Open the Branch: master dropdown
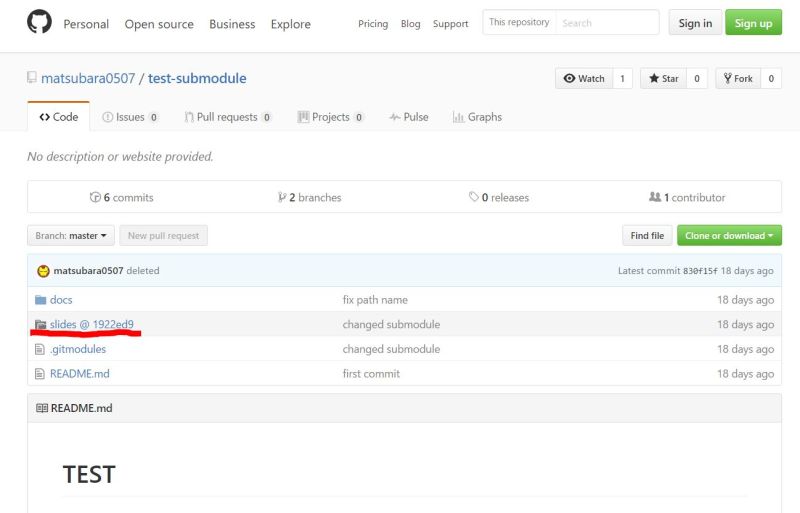800x513 pixels. [x=71, y=235]
